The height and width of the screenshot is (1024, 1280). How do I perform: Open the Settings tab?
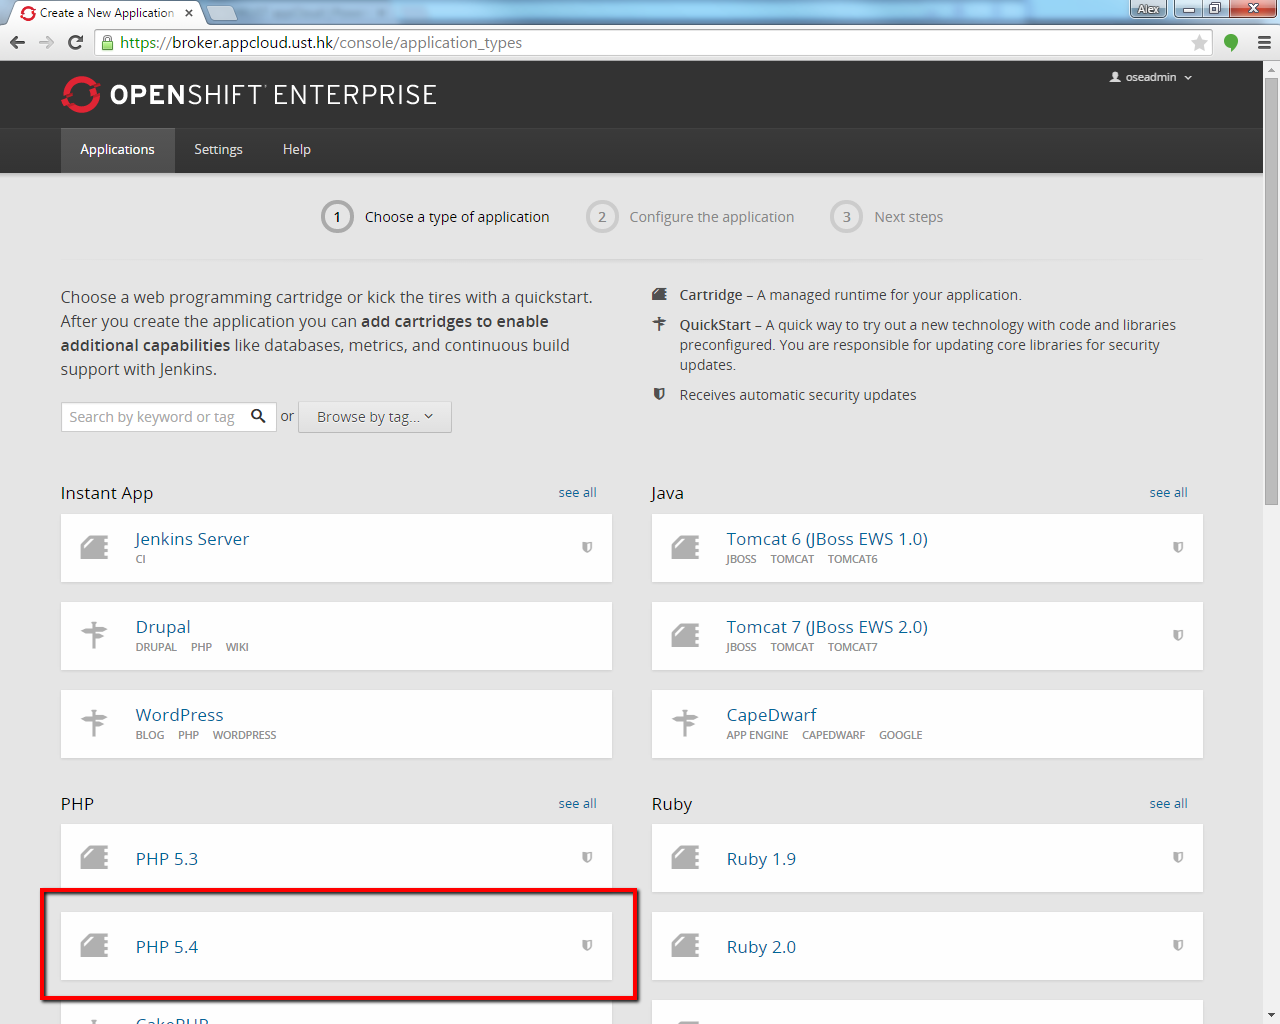[218, 150]
